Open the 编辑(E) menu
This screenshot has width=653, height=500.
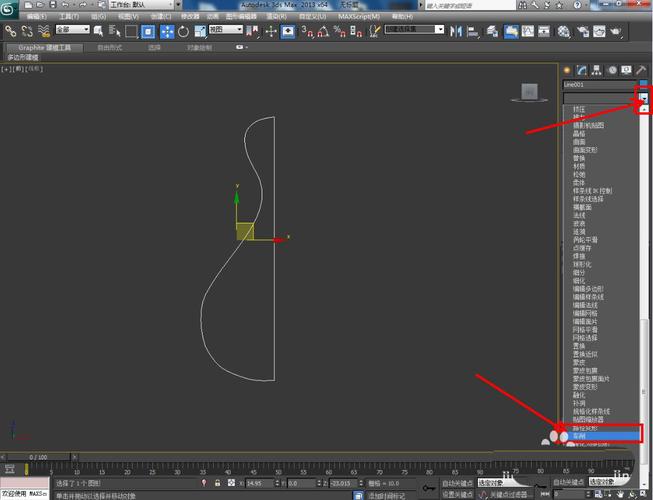(x=37, y=17)
